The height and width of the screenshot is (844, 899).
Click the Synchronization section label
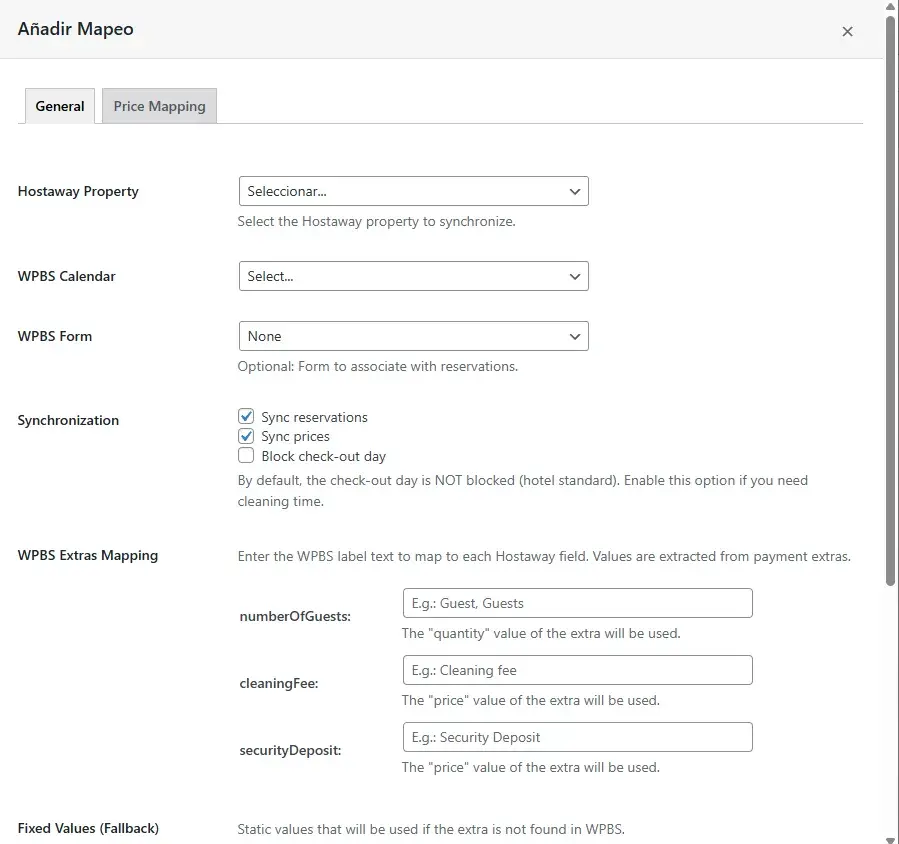tap(68, 420)
